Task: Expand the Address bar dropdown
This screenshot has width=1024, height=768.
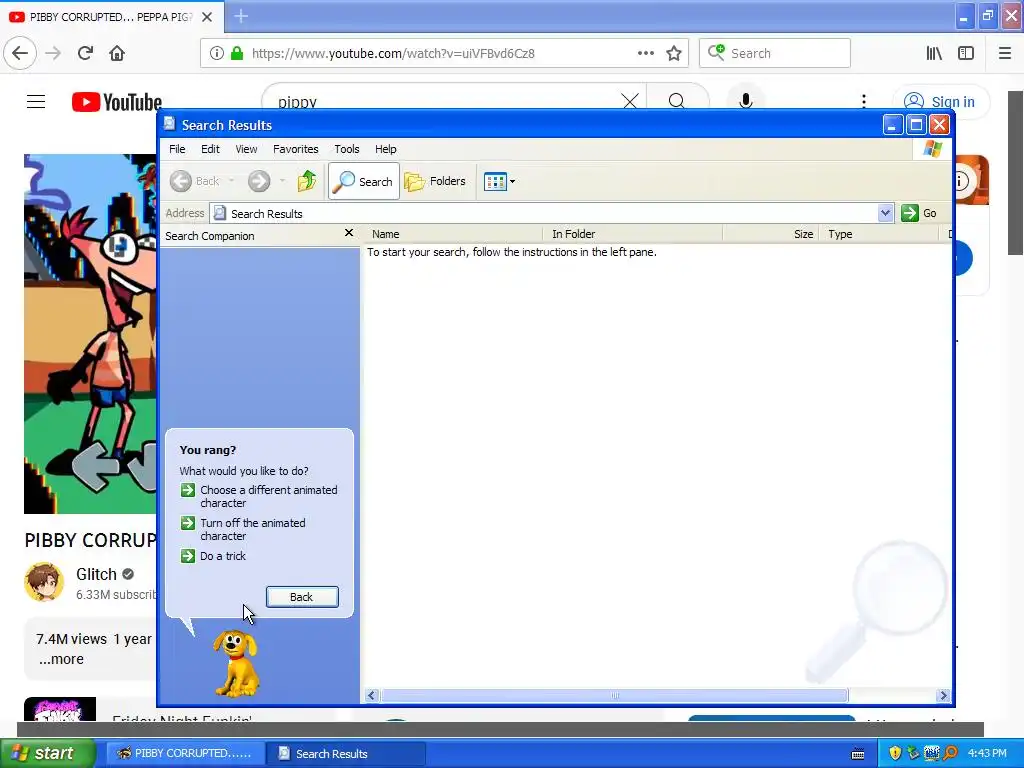Action: [885, 213]
